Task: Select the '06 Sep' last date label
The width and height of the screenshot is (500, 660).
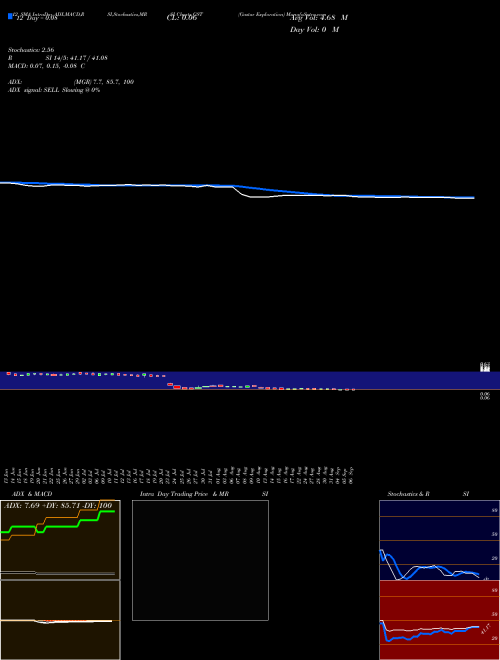Action: 351,475
